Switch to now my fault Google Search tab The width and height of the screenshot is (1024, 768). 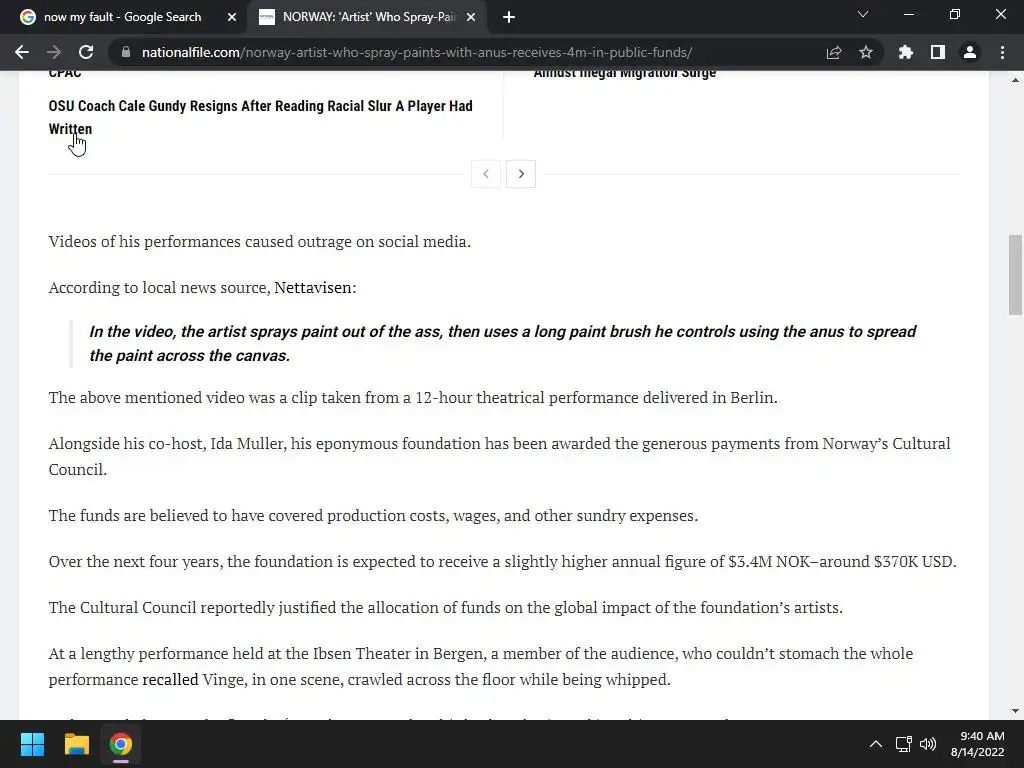click(123, 17)
